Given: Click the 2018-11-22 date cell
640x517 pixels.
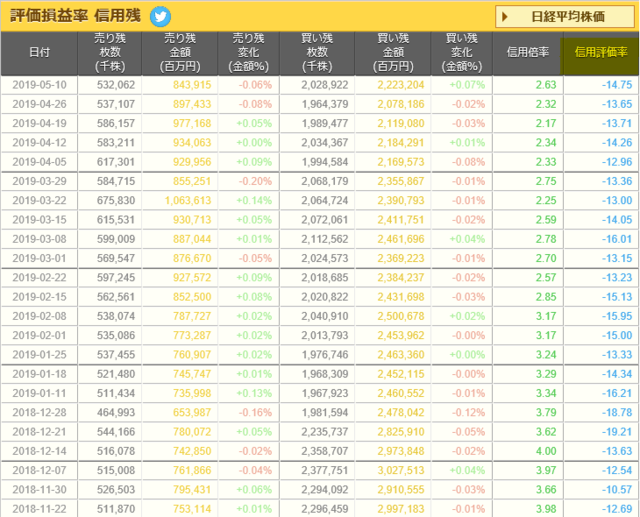Looking at the screenshot, I should [x=40, y=508].
